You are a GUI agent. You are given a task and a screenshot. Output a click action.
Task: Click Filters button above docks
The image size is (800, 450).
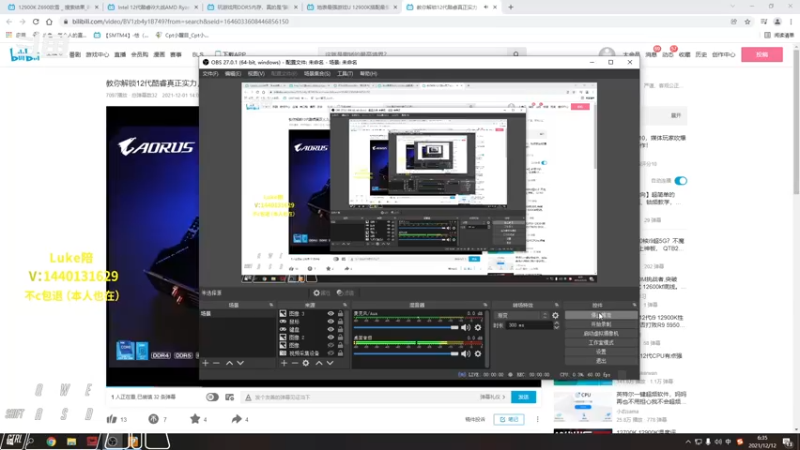click(x=345, y=293)
